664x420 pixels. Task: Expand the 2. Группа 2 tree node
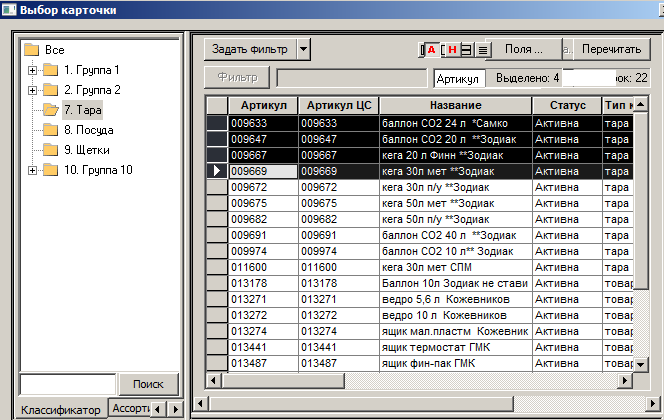click(32, 90)
